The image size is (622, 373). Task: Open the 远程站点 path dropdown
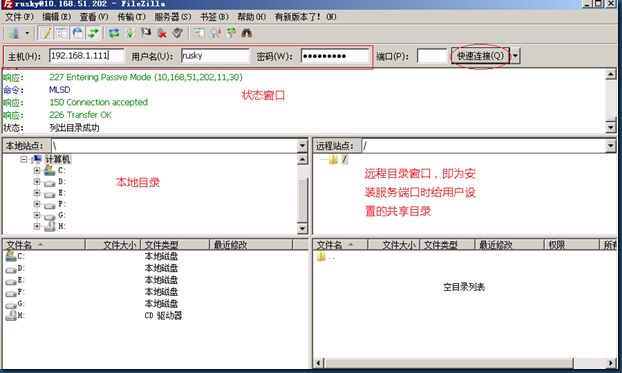(x=610, y=146)
